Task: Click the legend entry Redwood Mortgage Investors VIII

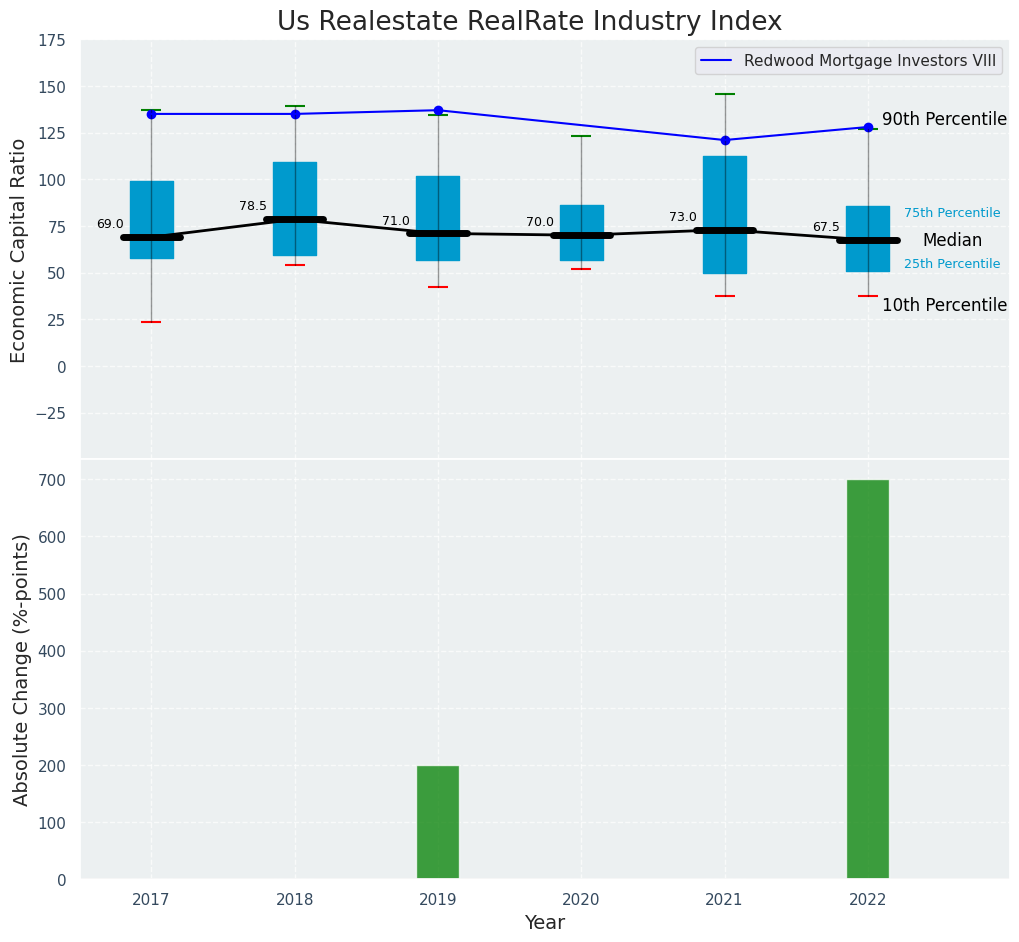Action: [x=848, y=61]
